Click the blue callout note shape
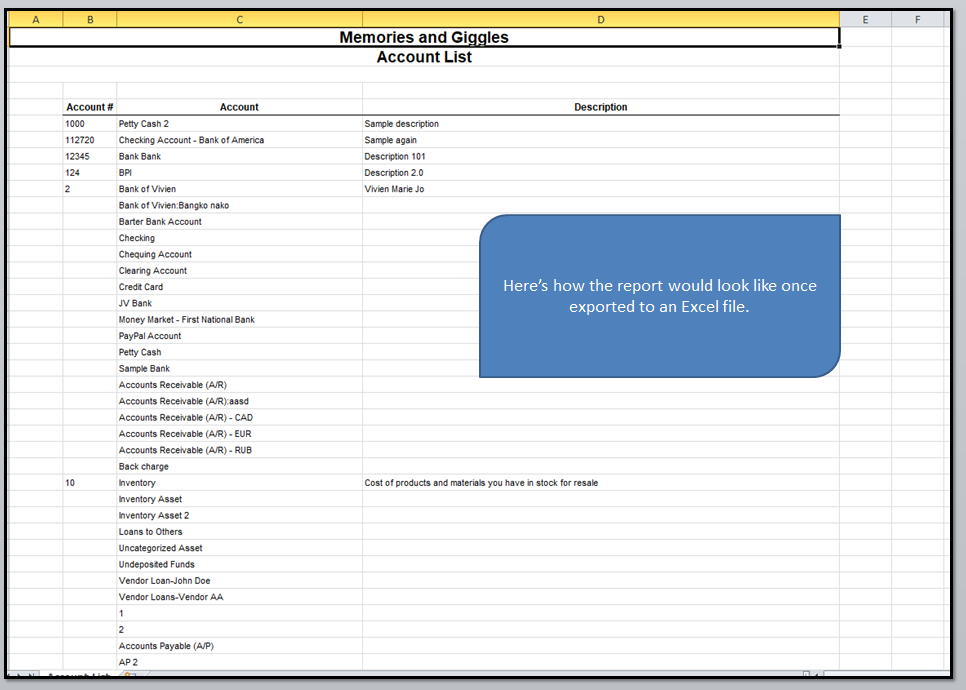 pyautogui.click(x=660, y=296)
